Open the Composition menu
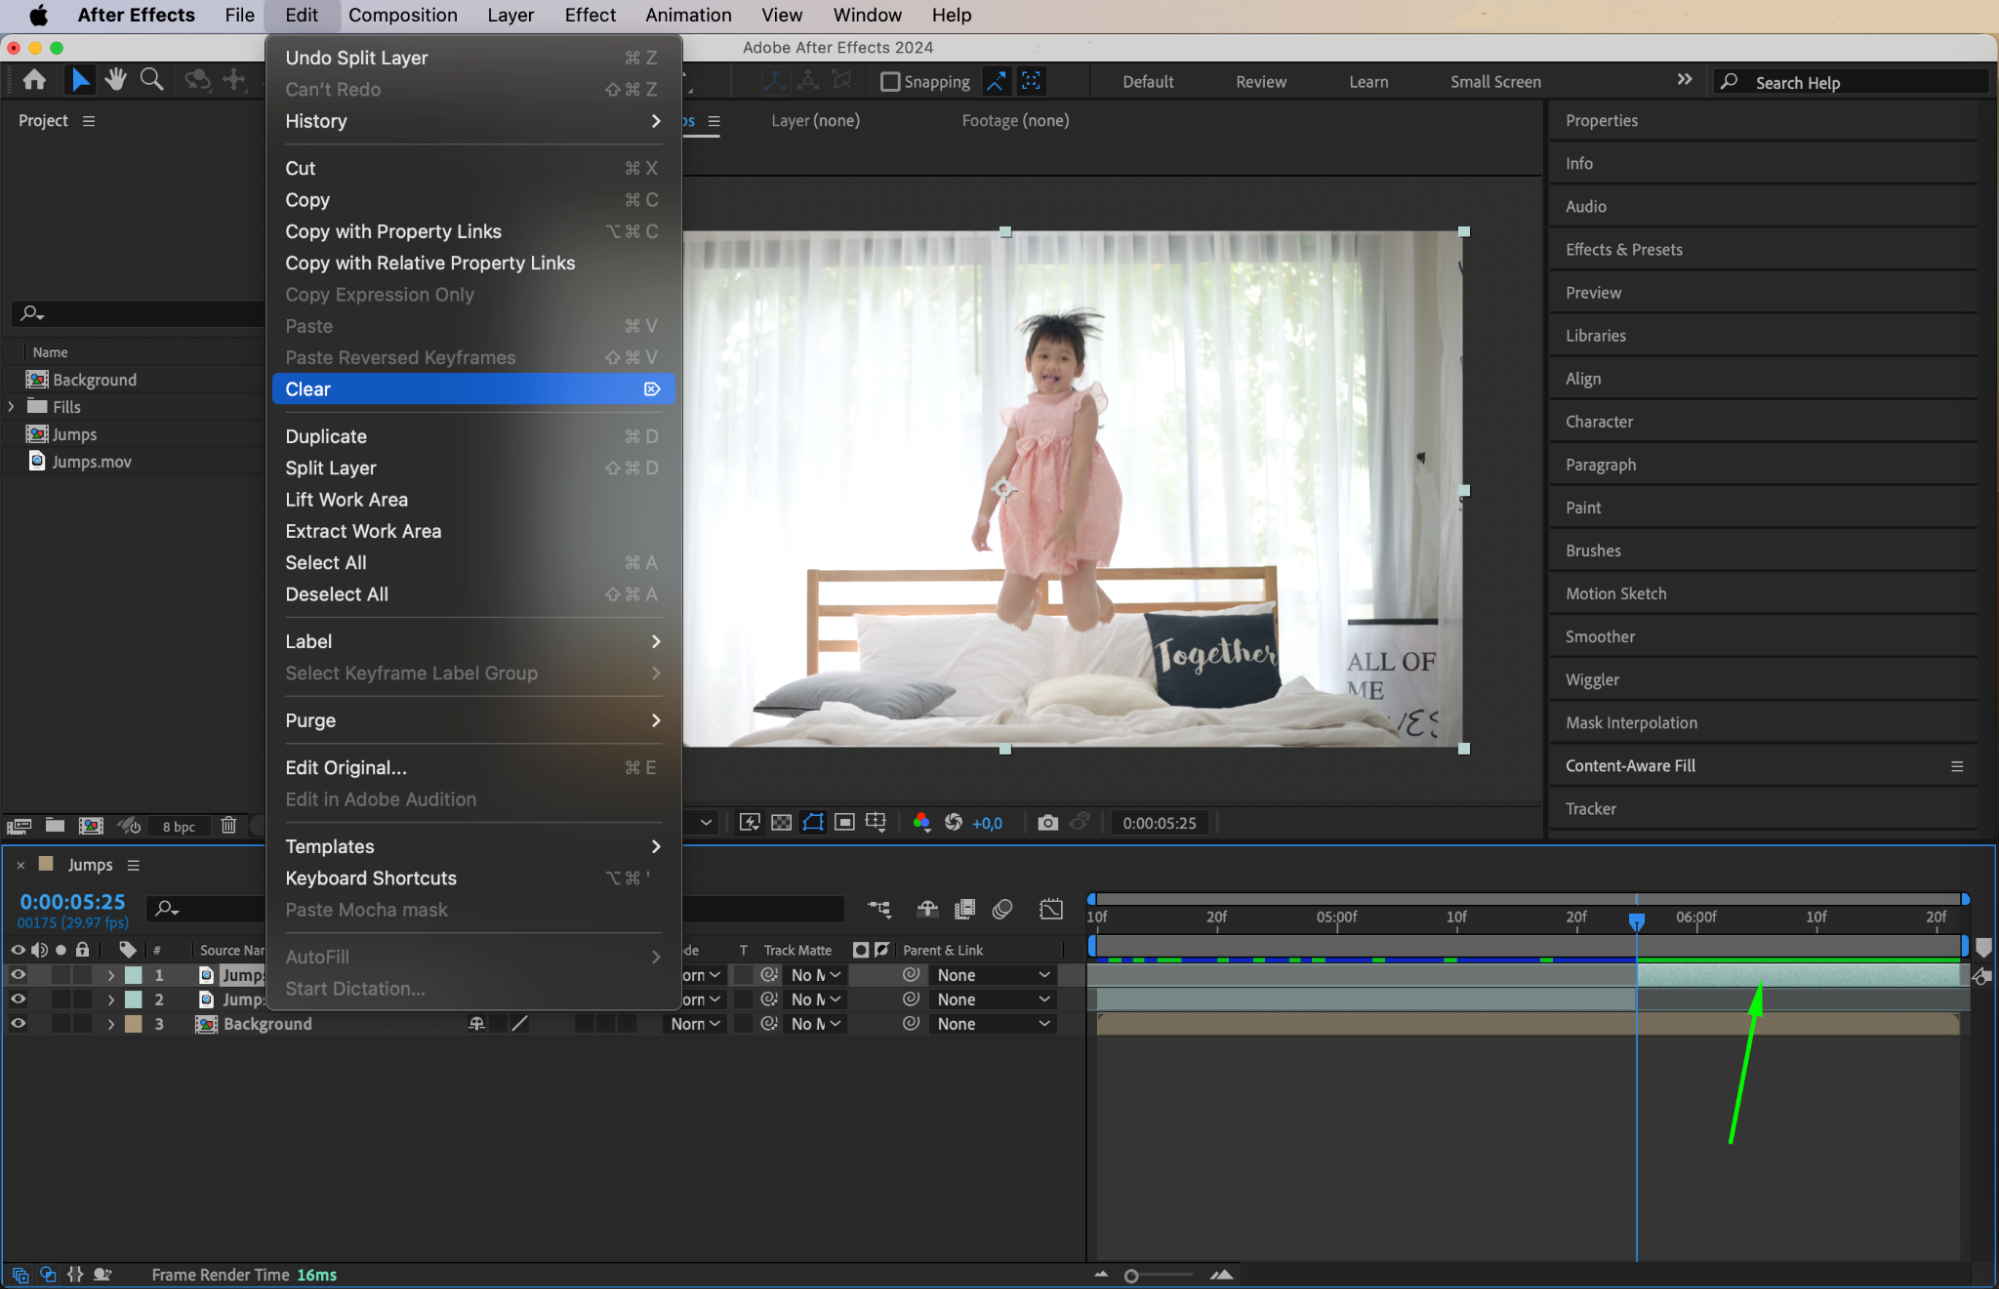1999x1290 pixels. pyautogui.click(x=402, y=15)
